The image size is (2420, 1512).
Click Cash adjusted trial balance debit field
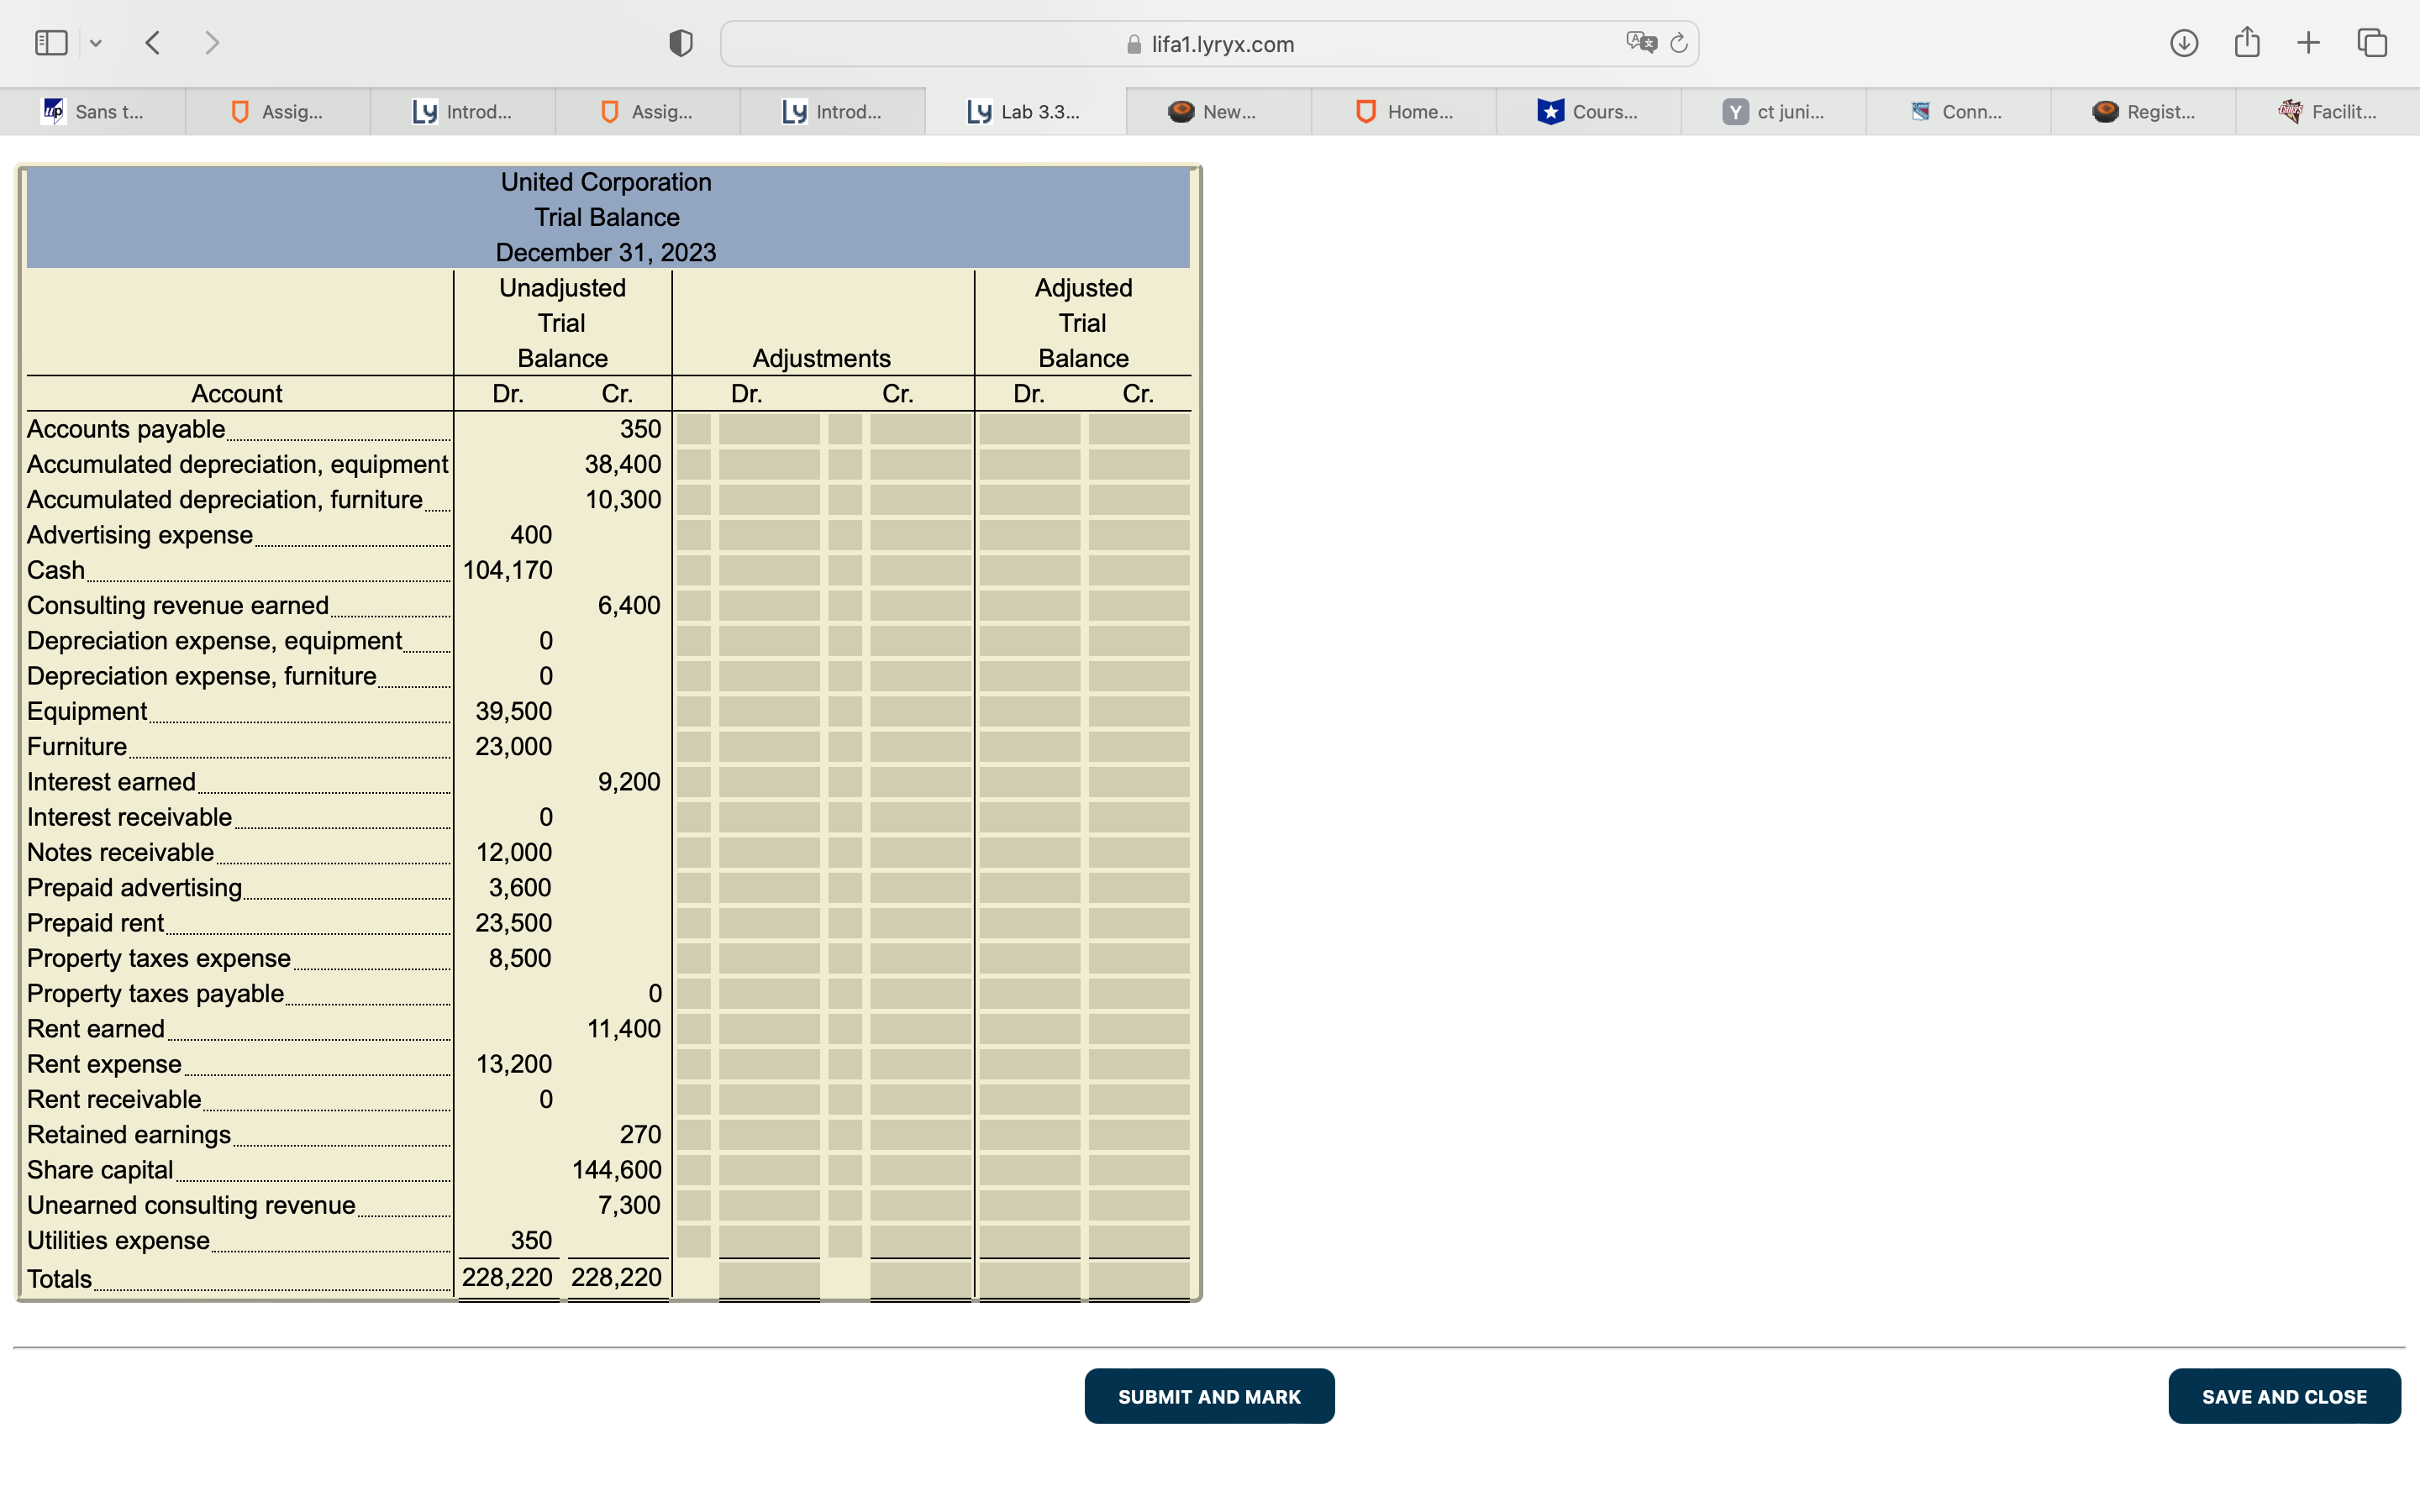(1029, 571)
